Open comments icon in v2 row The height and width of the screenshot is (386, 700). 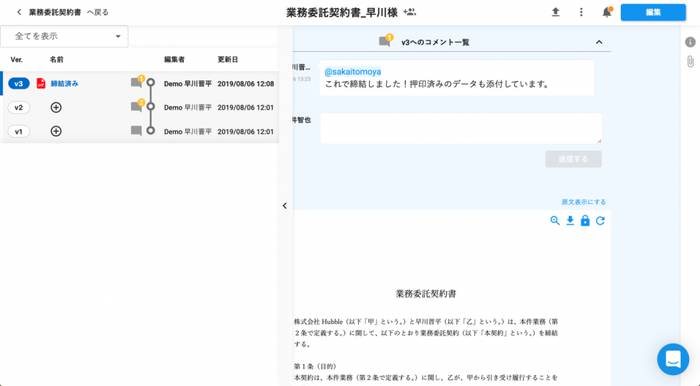[137, 106]
